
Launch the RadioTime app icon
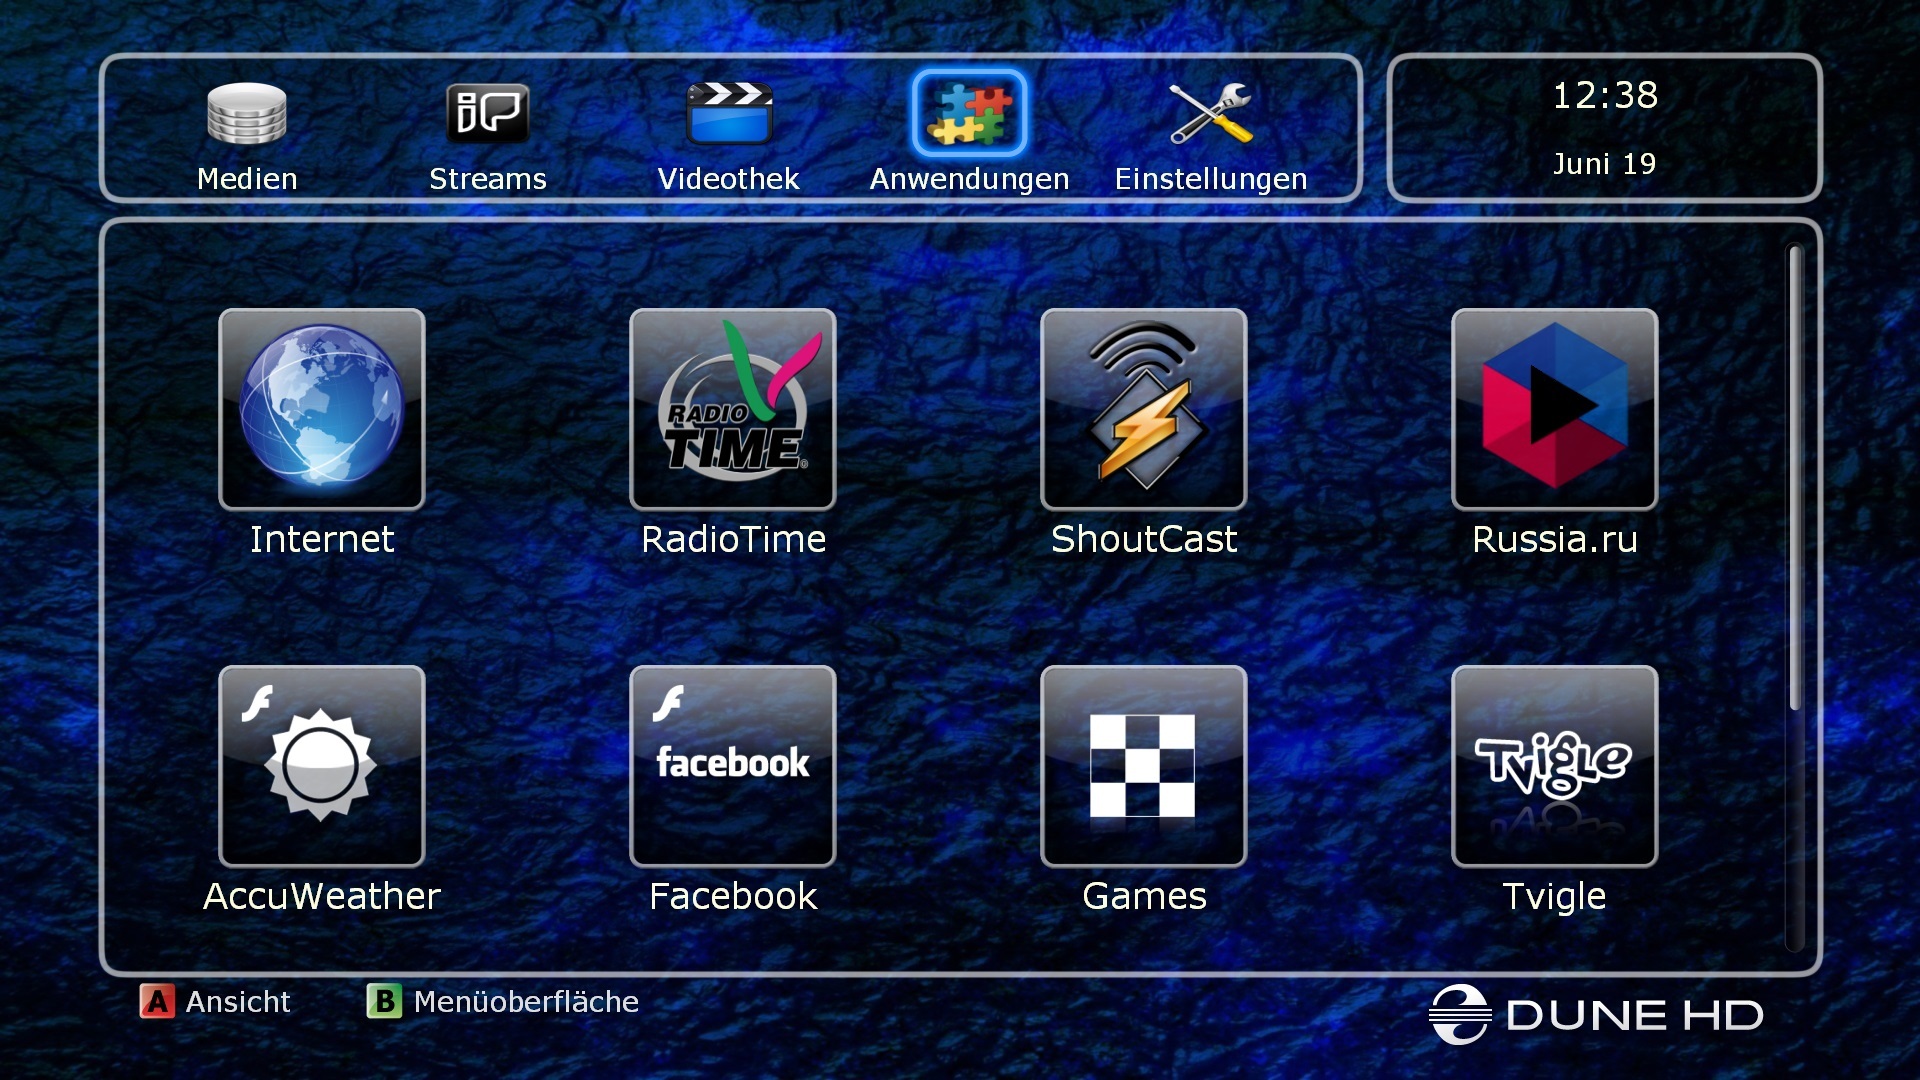coord(732,408)
